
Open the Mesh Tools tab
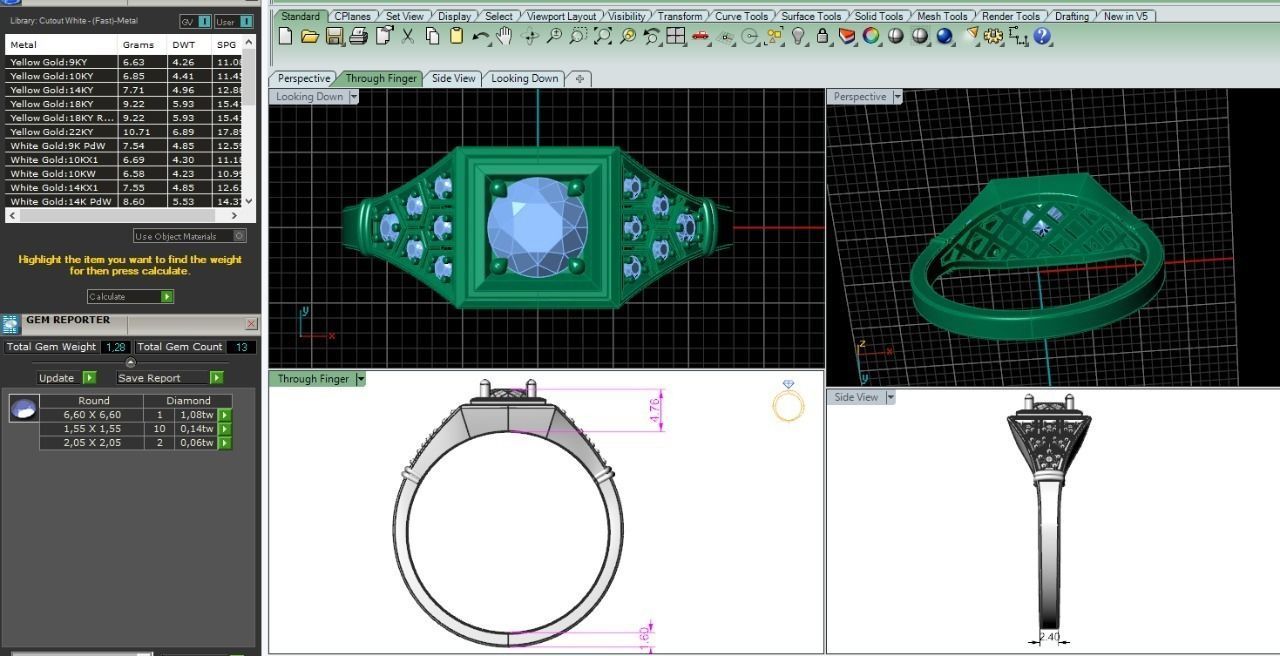tap(942, 16)
